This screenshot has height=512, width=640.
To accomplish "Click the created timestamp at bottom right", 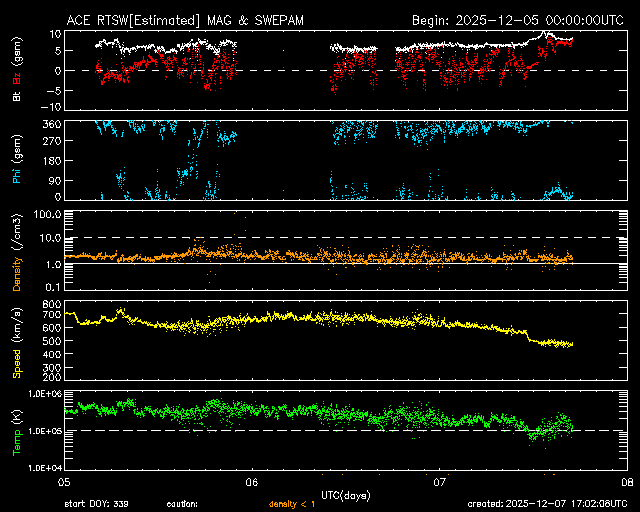I will (546, 504).
